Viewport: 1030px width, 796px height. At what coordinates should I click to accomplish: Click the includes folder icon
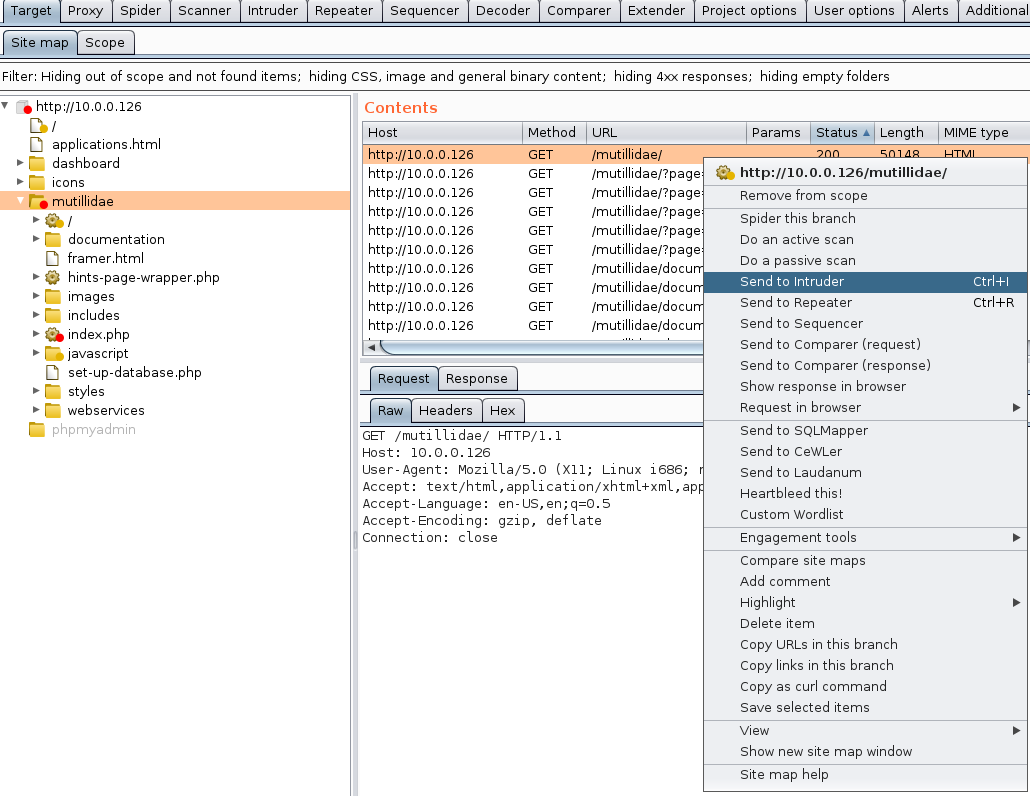(53, 316)
